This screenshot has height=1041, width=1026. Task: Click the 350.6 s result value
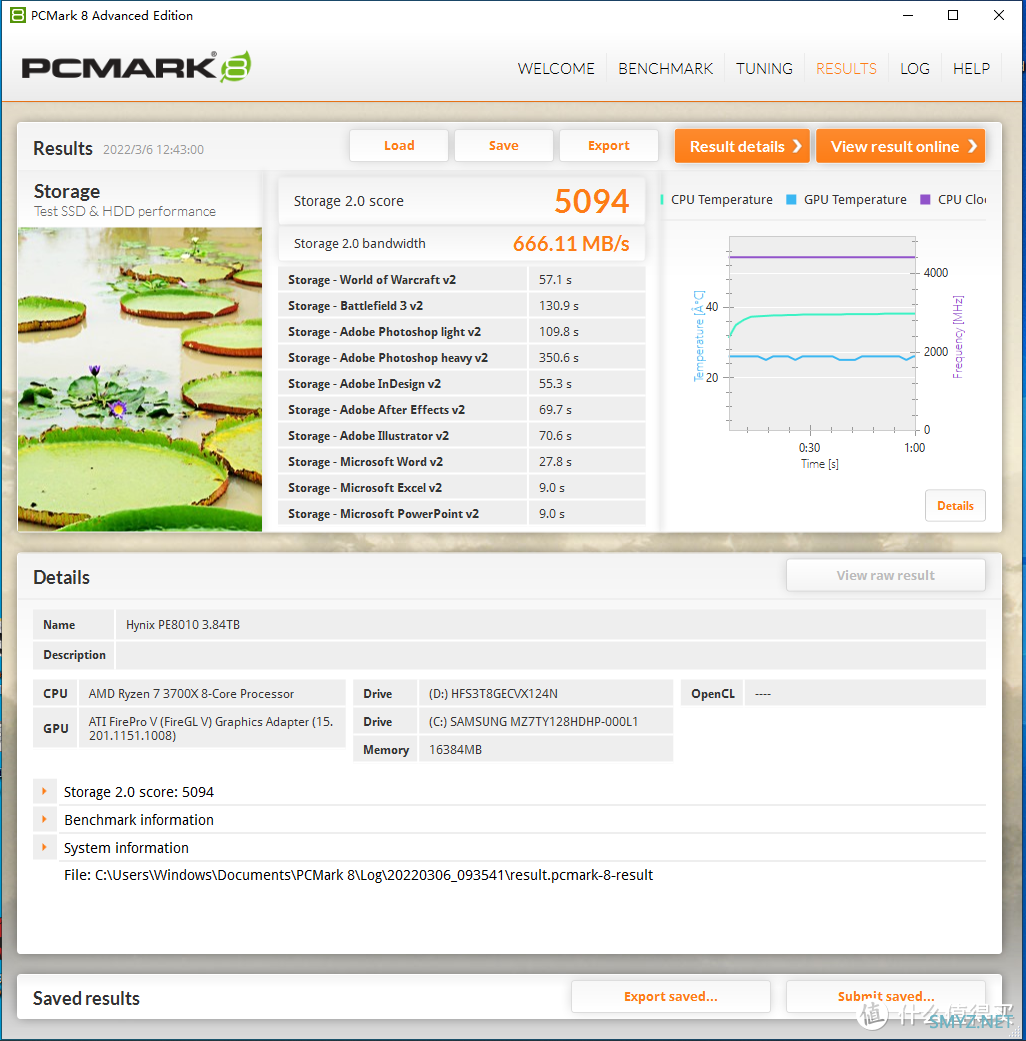pyautogui.click(x=558, y=357)
